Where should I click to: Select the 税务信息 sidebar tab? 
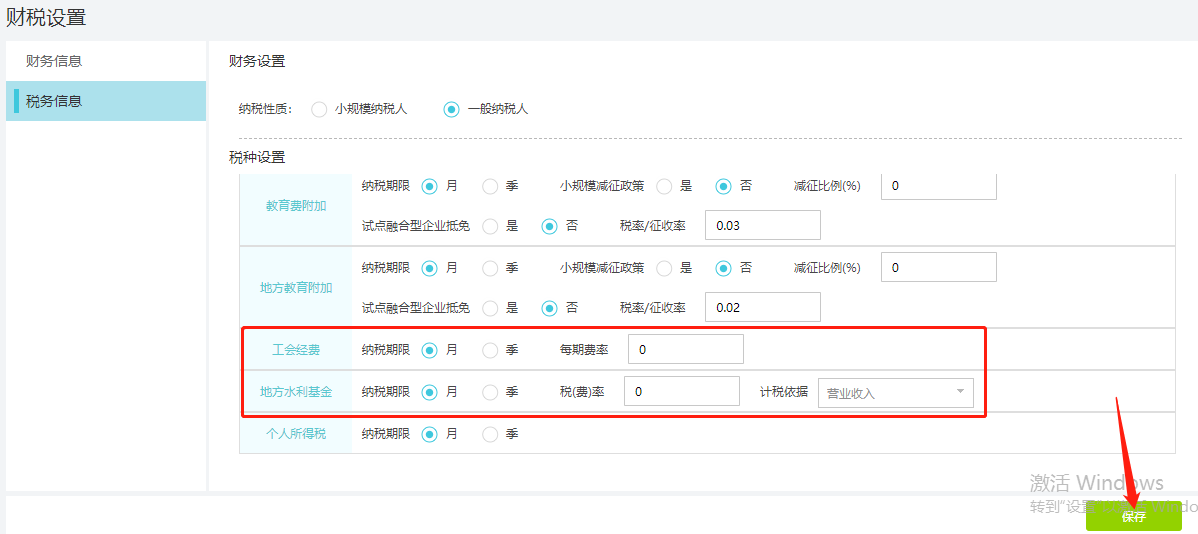(x=54, y=101)
